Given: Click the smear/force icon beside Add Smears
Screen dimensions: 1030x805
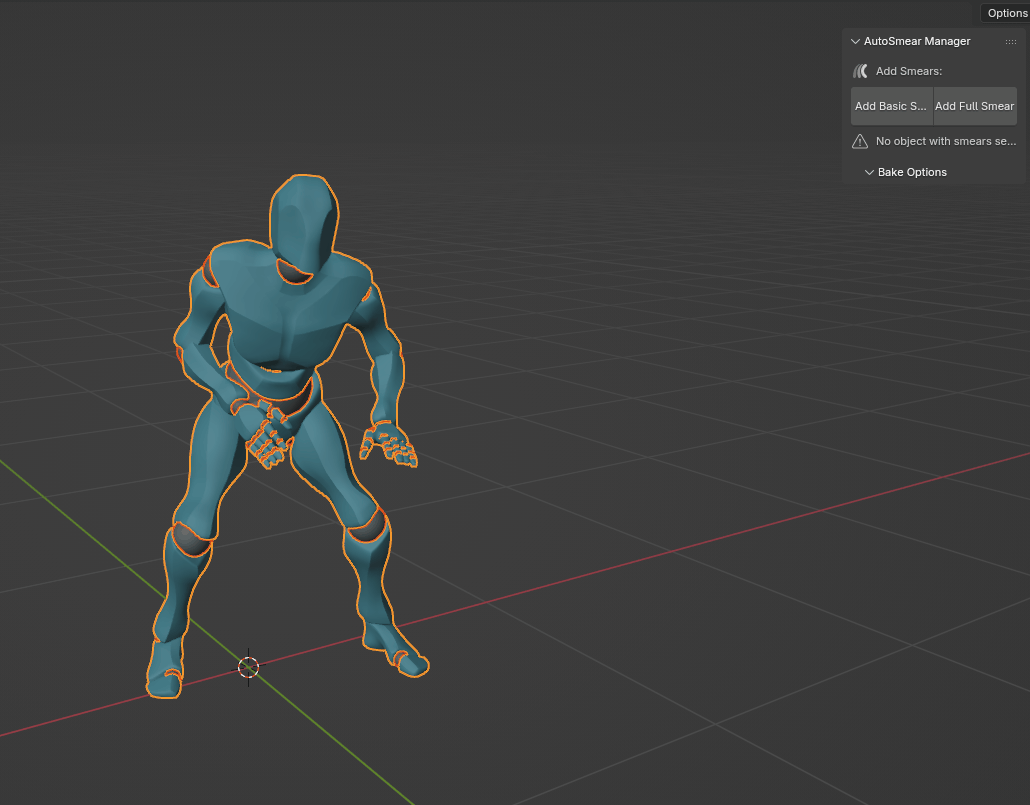Looking at the screenshot, I should coord(860,71).
